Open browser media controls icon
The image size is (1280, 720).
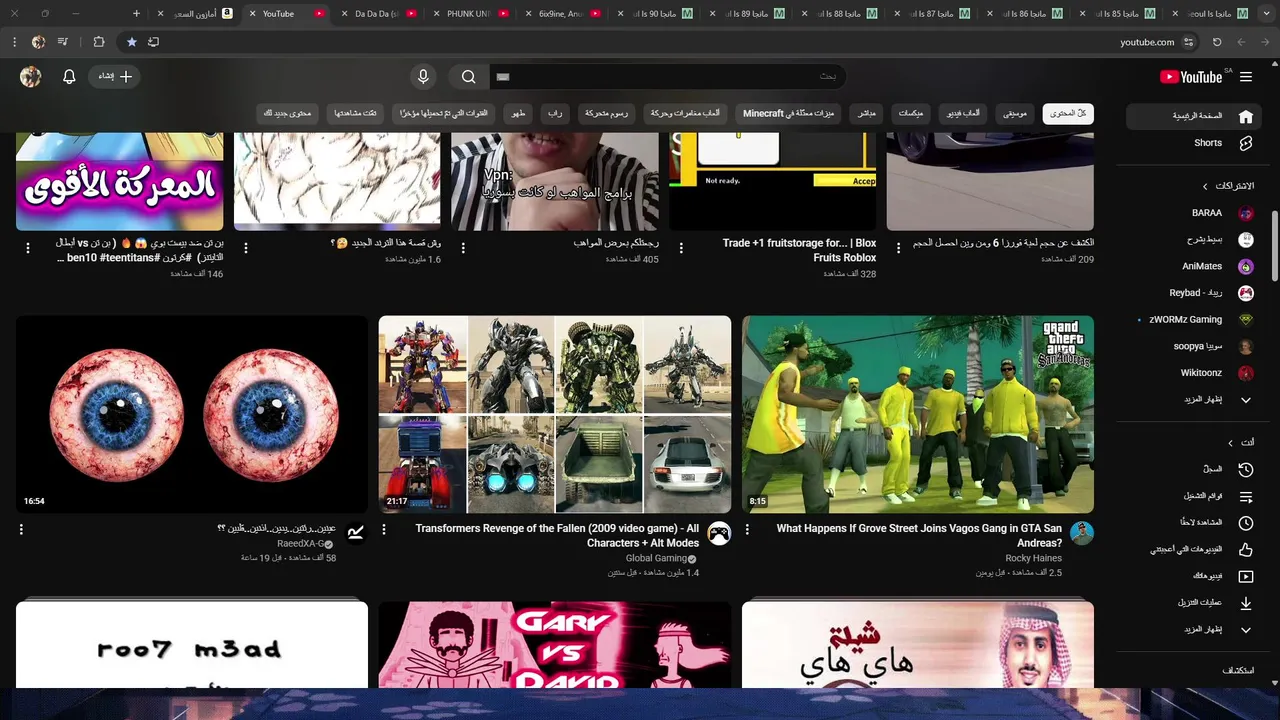click(x=64, y=42)
